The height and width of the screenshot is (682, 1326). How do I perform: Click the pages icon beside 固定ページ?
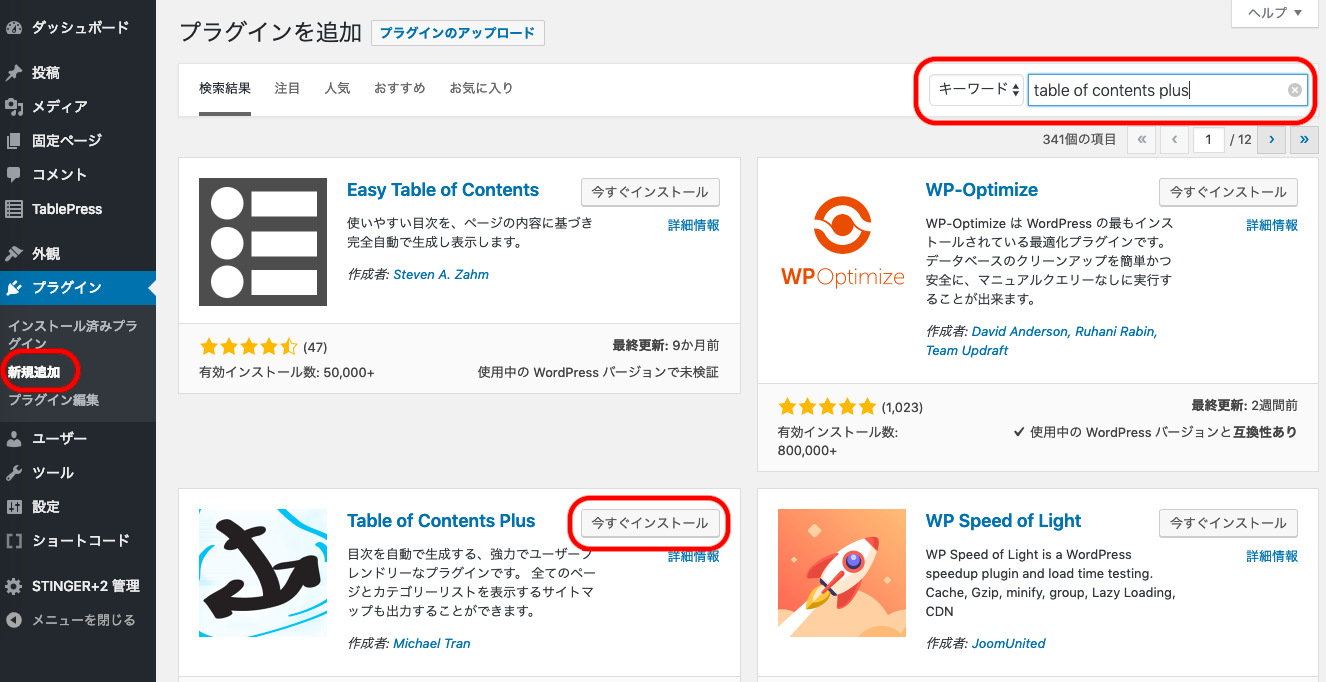[x=14, y=140]
